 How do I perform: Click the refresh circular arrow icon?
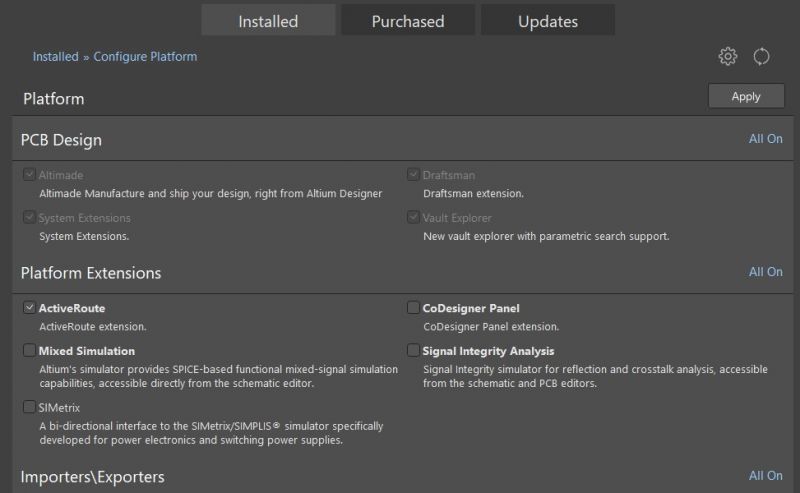click(761, 56)
